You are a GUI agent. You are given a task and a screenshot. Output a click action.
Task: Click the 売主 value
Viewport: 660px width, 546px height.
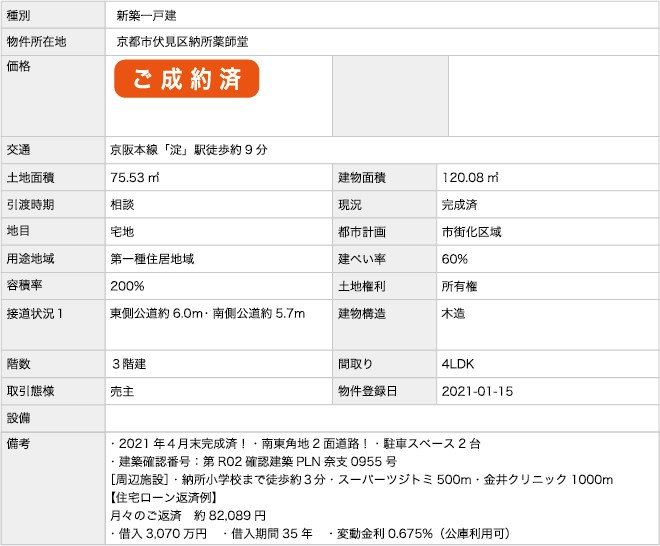122,392
